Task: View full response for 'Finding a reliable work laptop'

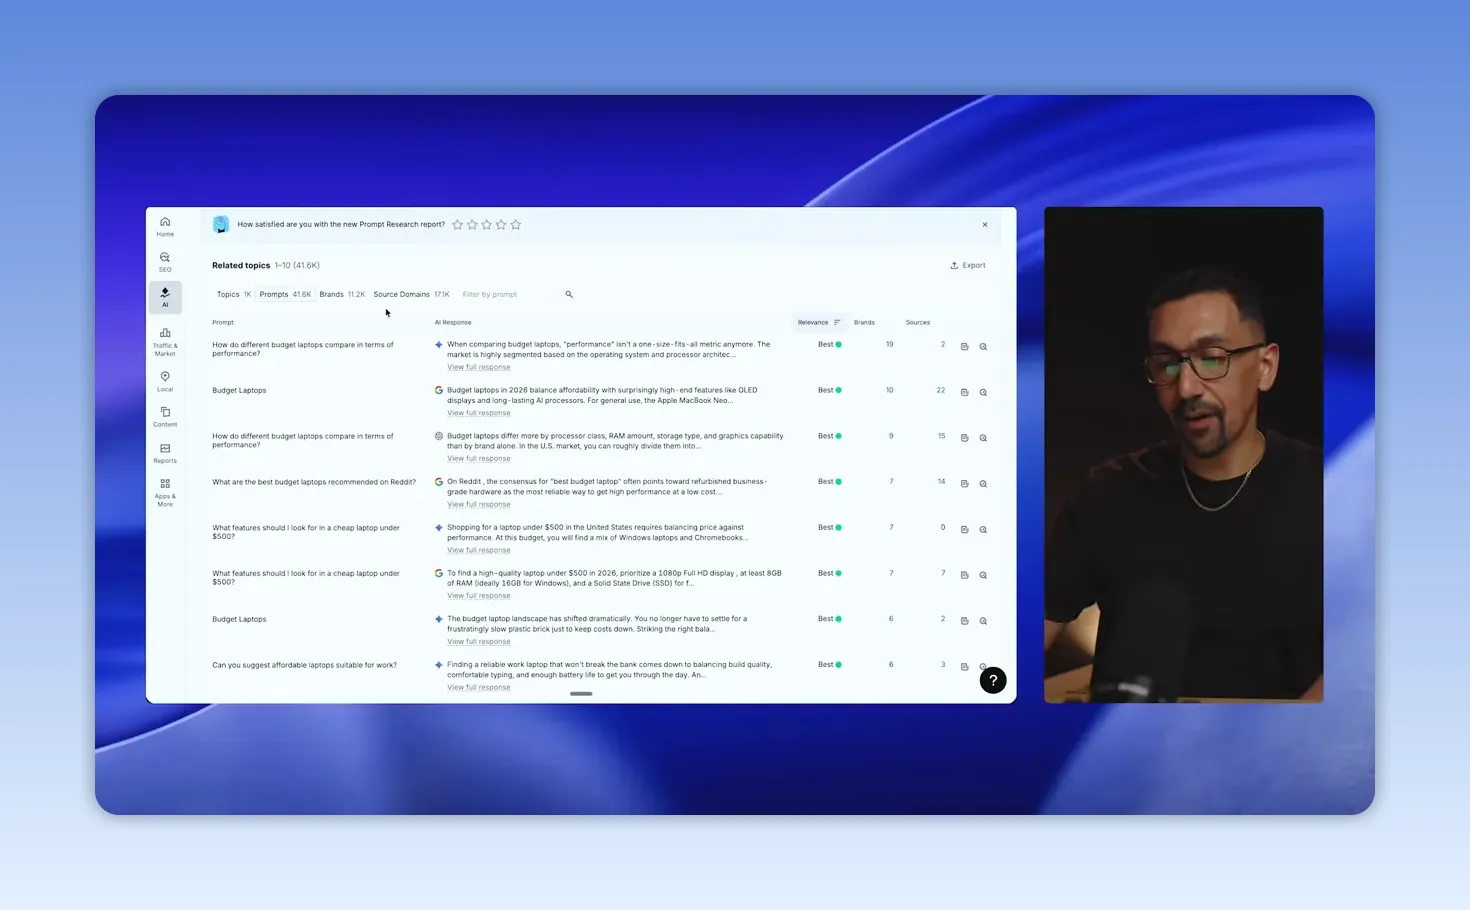Action: pyautogui.click(x=479, y=687)
